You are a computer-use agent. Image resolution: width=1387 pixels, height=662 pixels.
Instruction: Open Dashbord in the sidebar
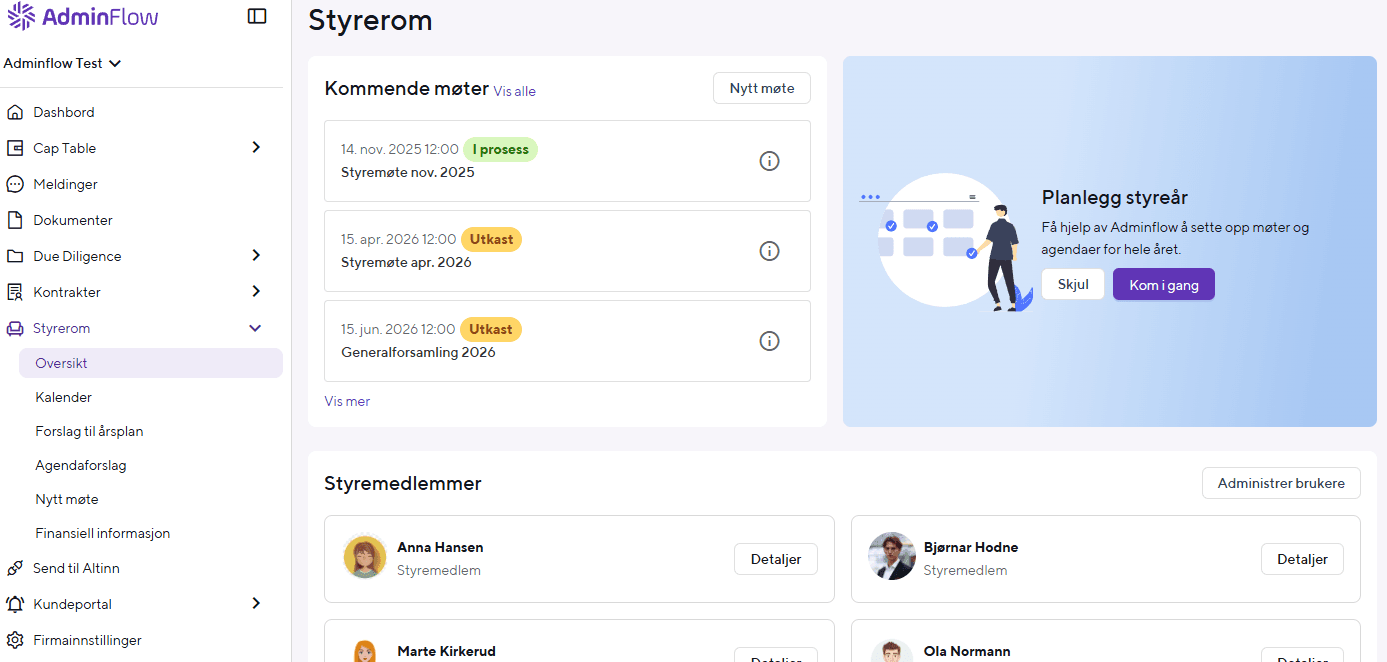(x=64, y=112)
